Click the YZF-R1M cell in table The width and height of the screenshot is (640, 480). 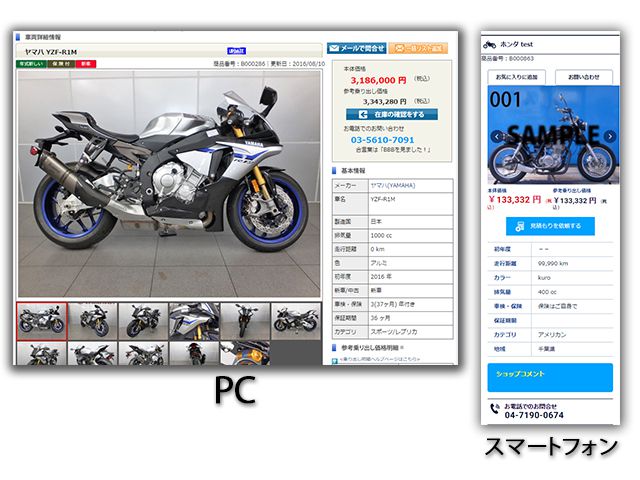[411, 204]
